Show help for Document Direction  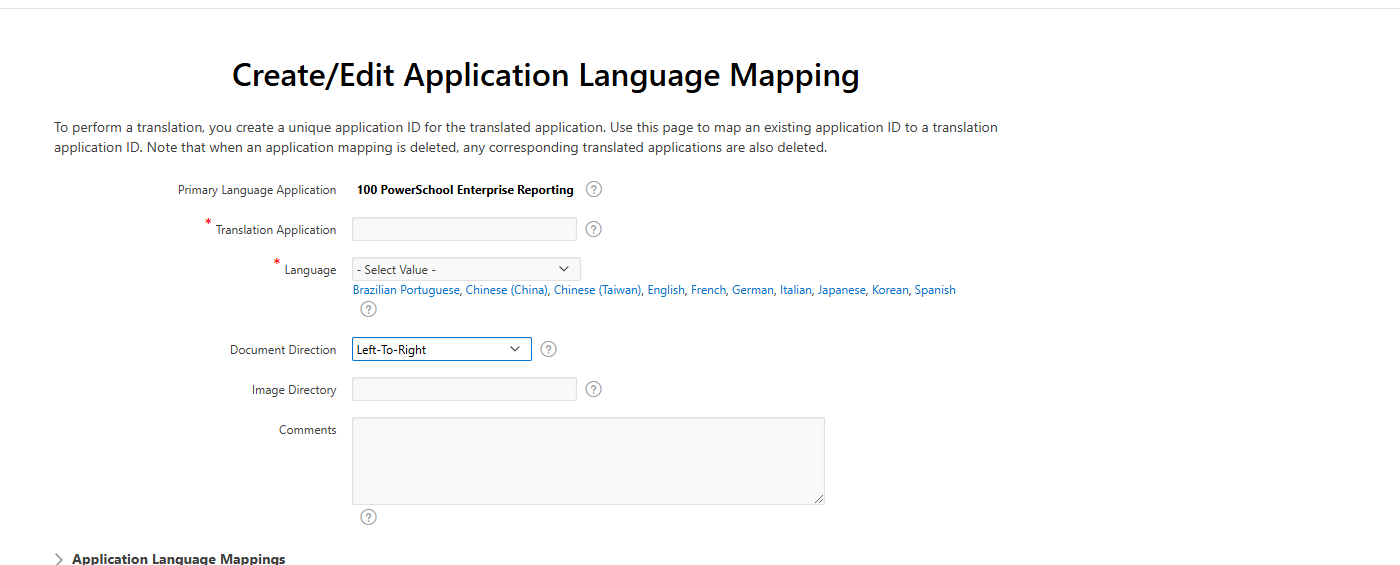(x=548, y=349)
